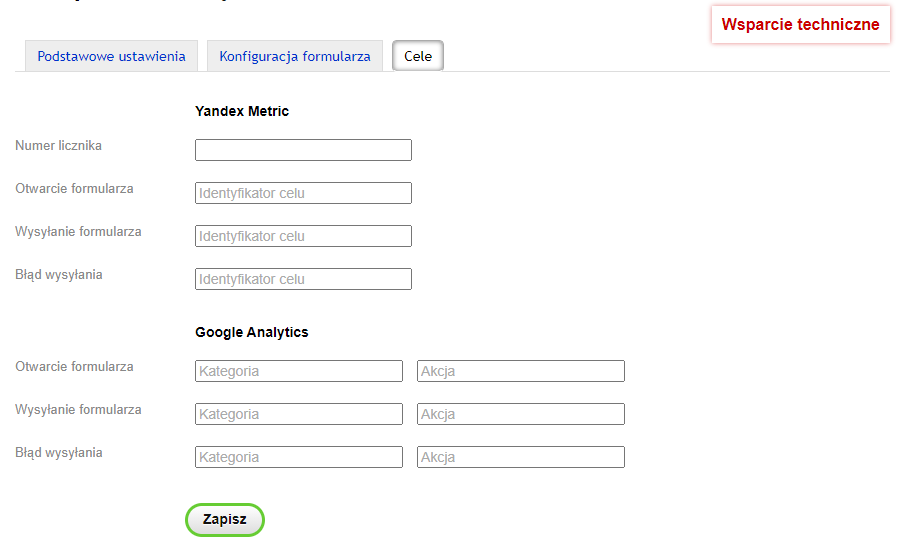
Task: Click Yandex Otwarcie formularza goal identifier field
Action: coord(303,193)
